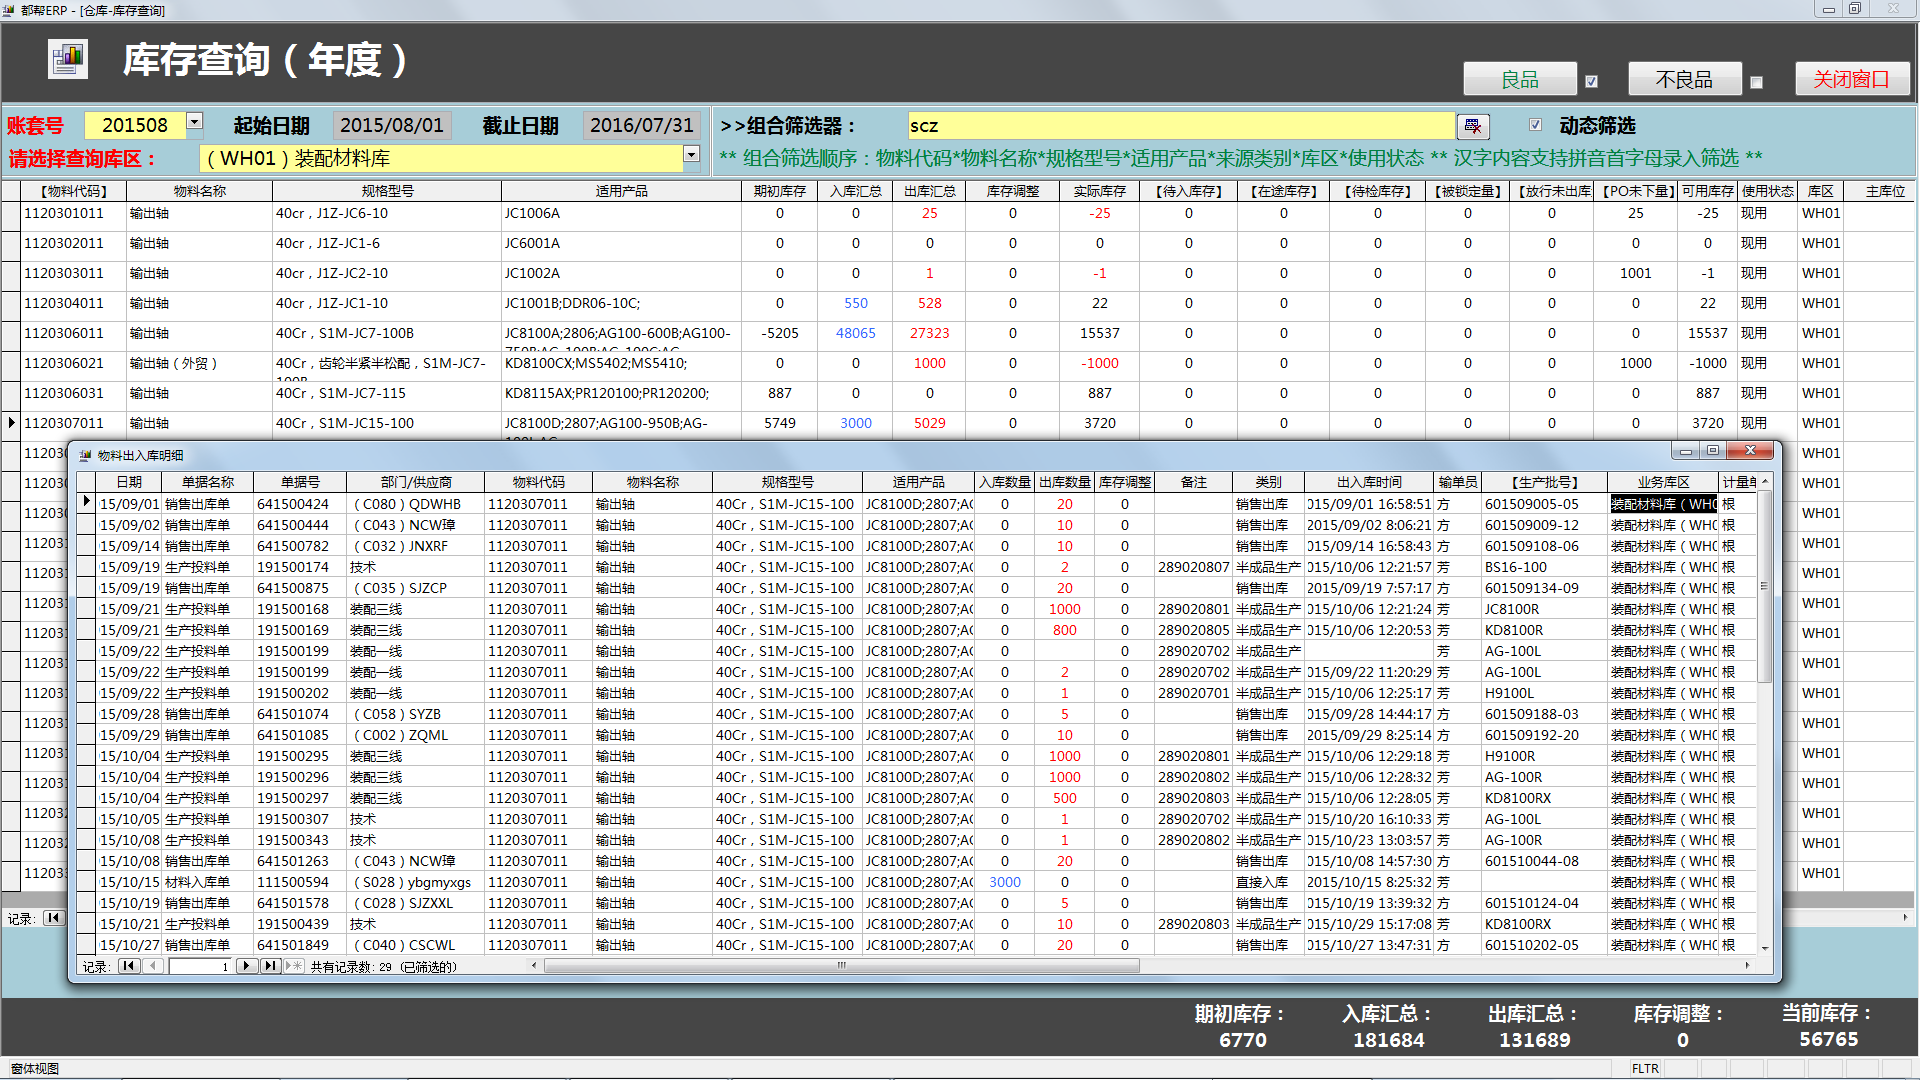Click document number 191500439 in popup
The image size is (1920, 1080).
tap(293, 924)
